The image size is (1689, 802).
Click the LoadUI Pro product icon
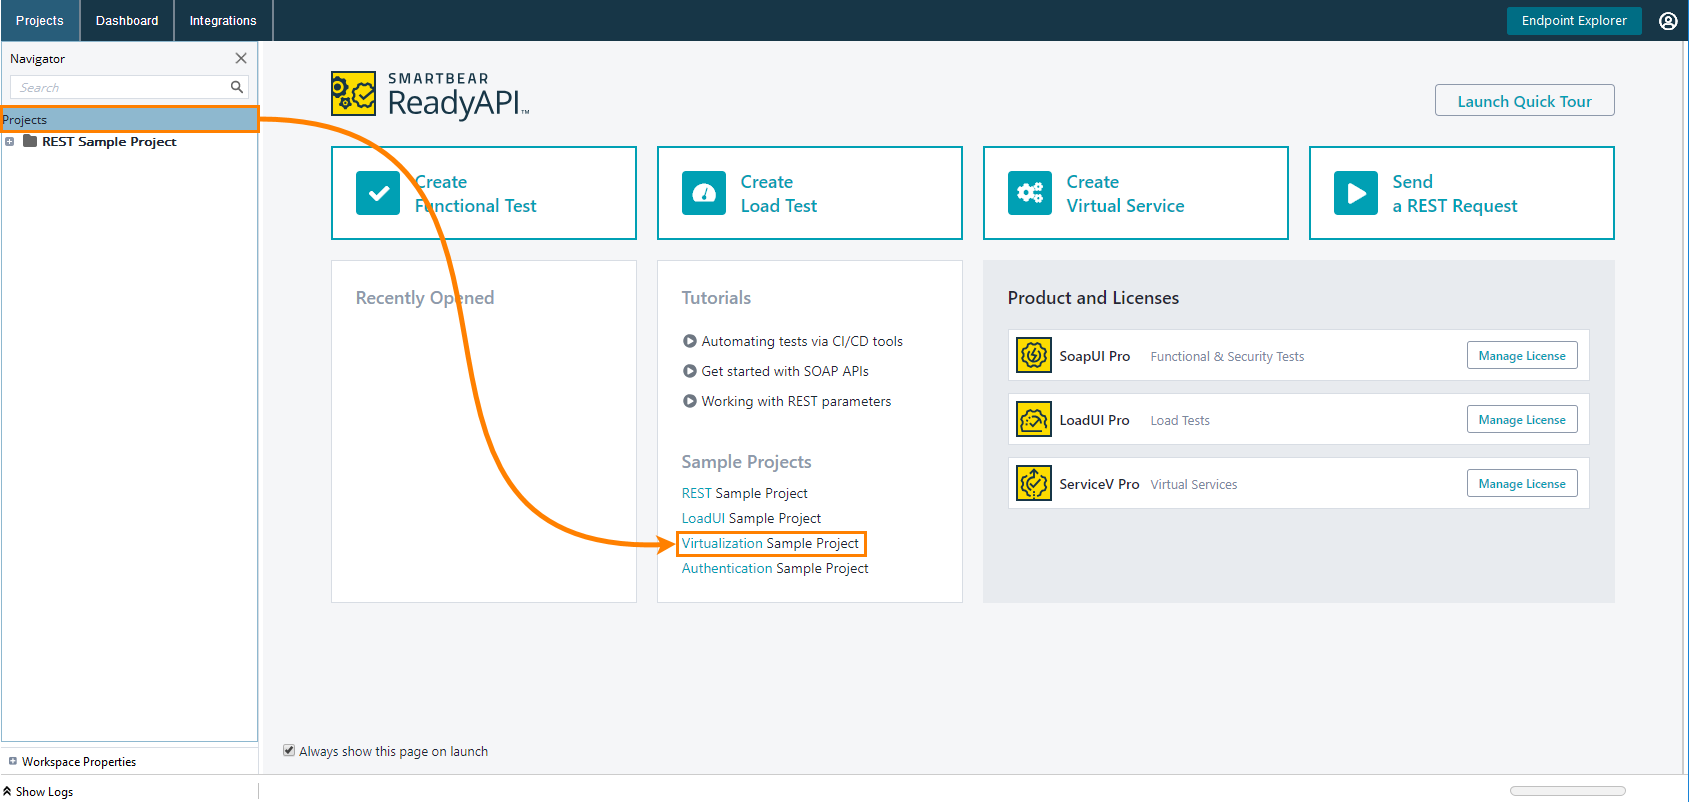click(x=1034, y=419)
